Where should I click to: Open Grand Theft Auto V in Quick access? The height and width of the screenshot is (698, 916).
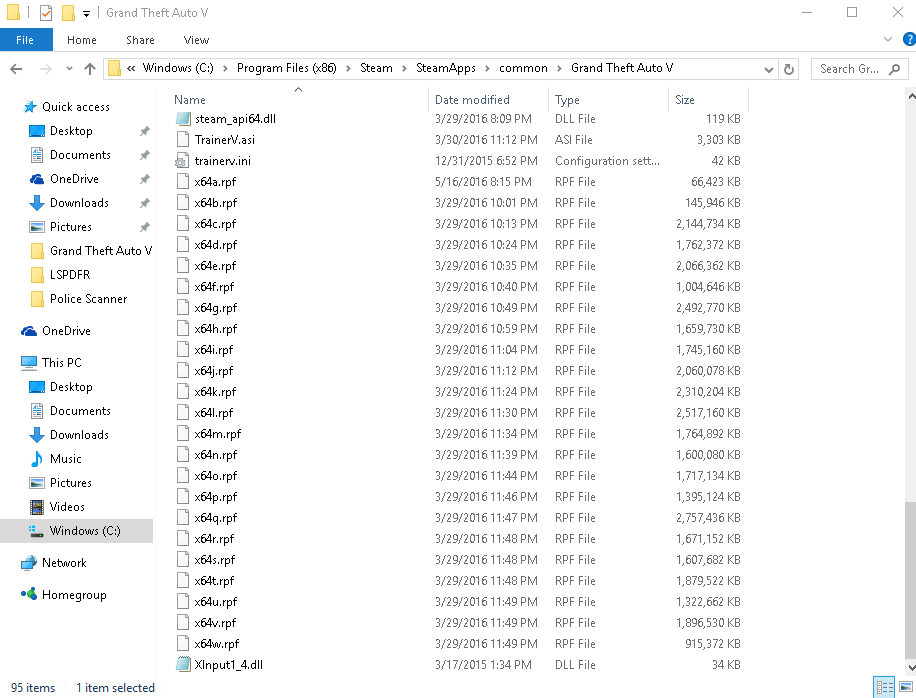[100, 251]
